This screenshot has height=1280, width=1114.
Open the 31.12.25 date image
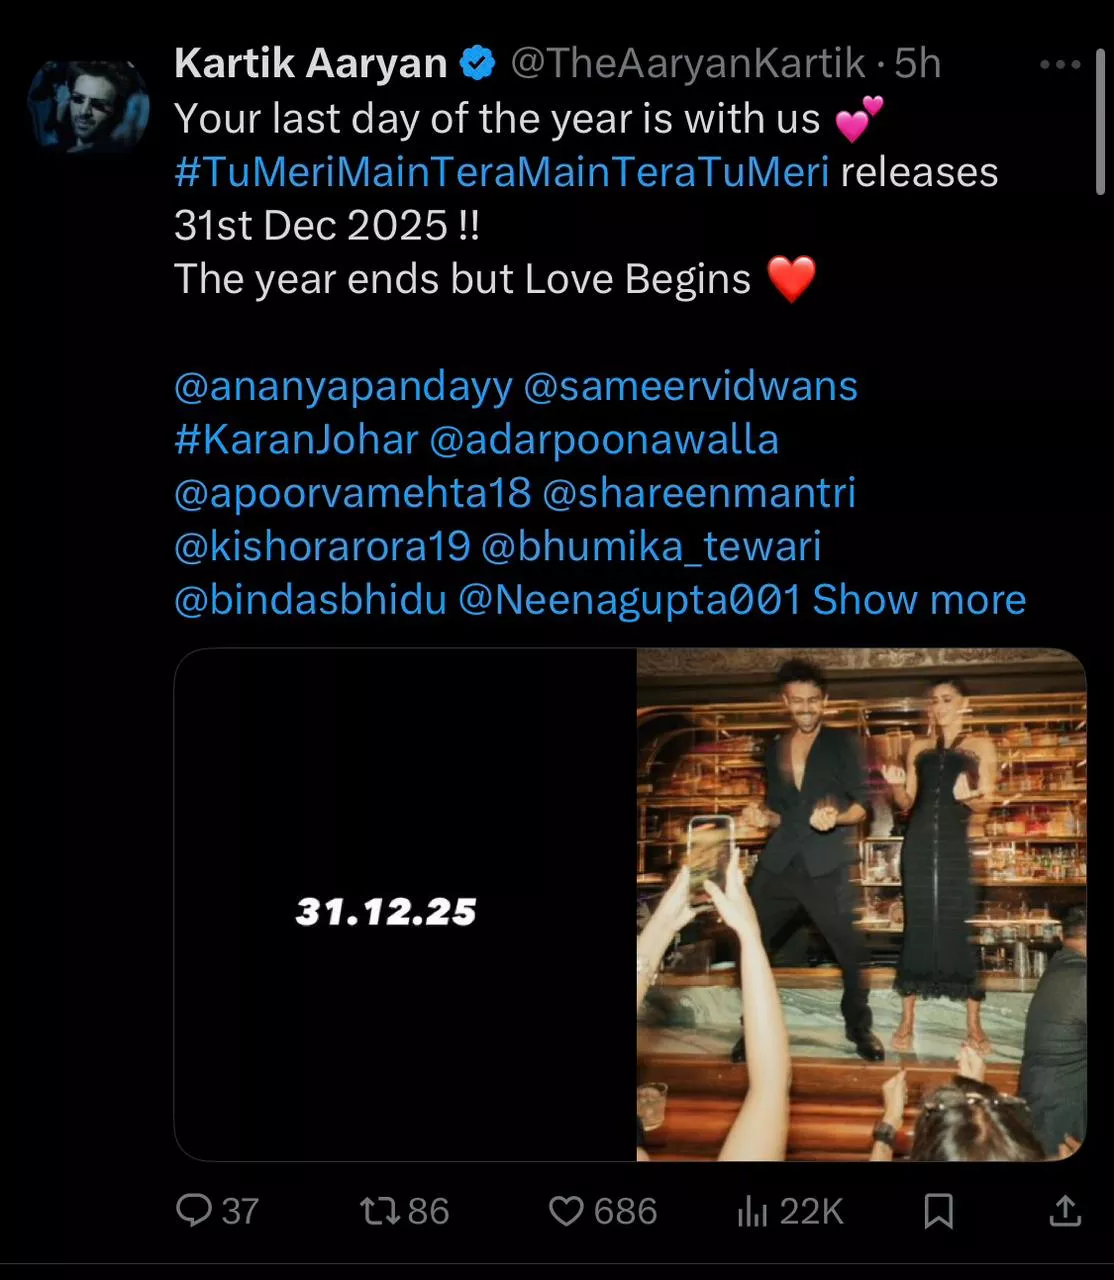point(406,904)
